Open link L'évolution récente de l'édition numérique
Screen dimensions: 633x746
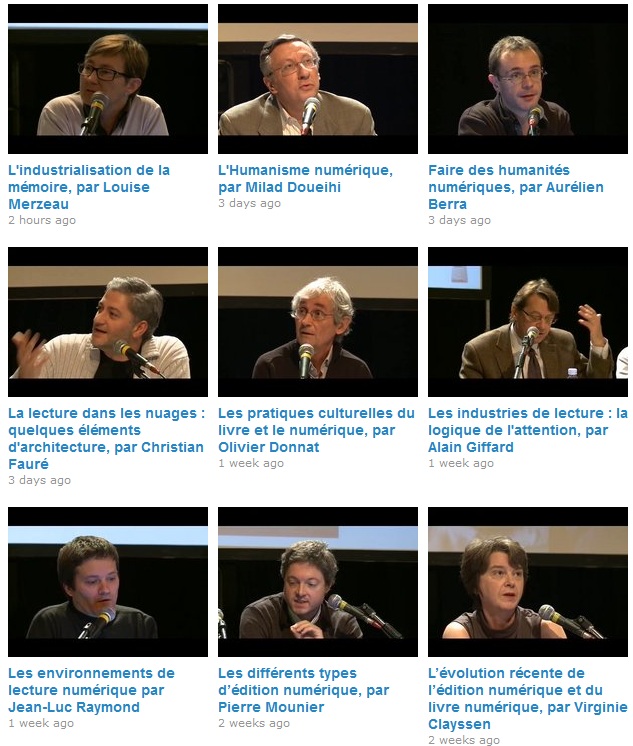528,698
